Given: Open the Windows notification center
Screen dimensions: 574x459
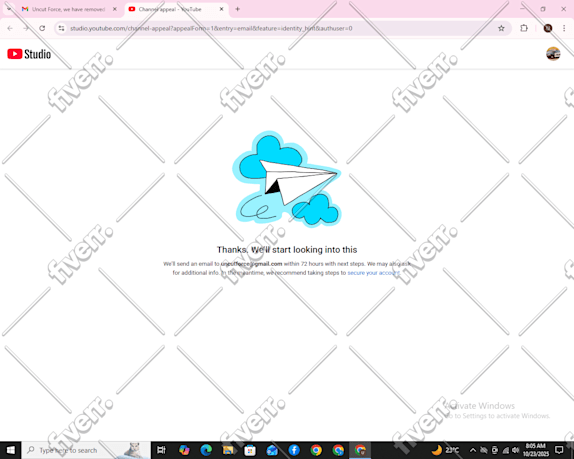Looking at the screenshot, I should (559, 450).
